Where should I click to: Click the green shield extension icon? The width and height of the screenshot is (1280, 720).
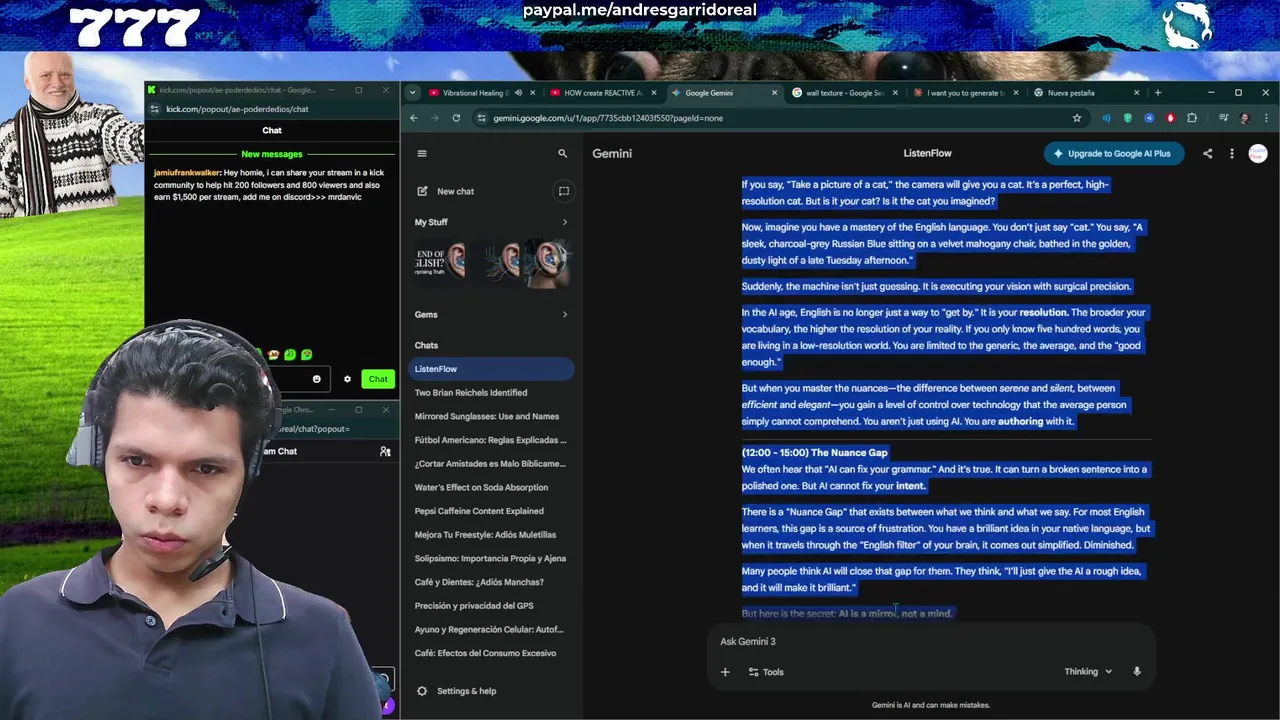coord(1128,118)
